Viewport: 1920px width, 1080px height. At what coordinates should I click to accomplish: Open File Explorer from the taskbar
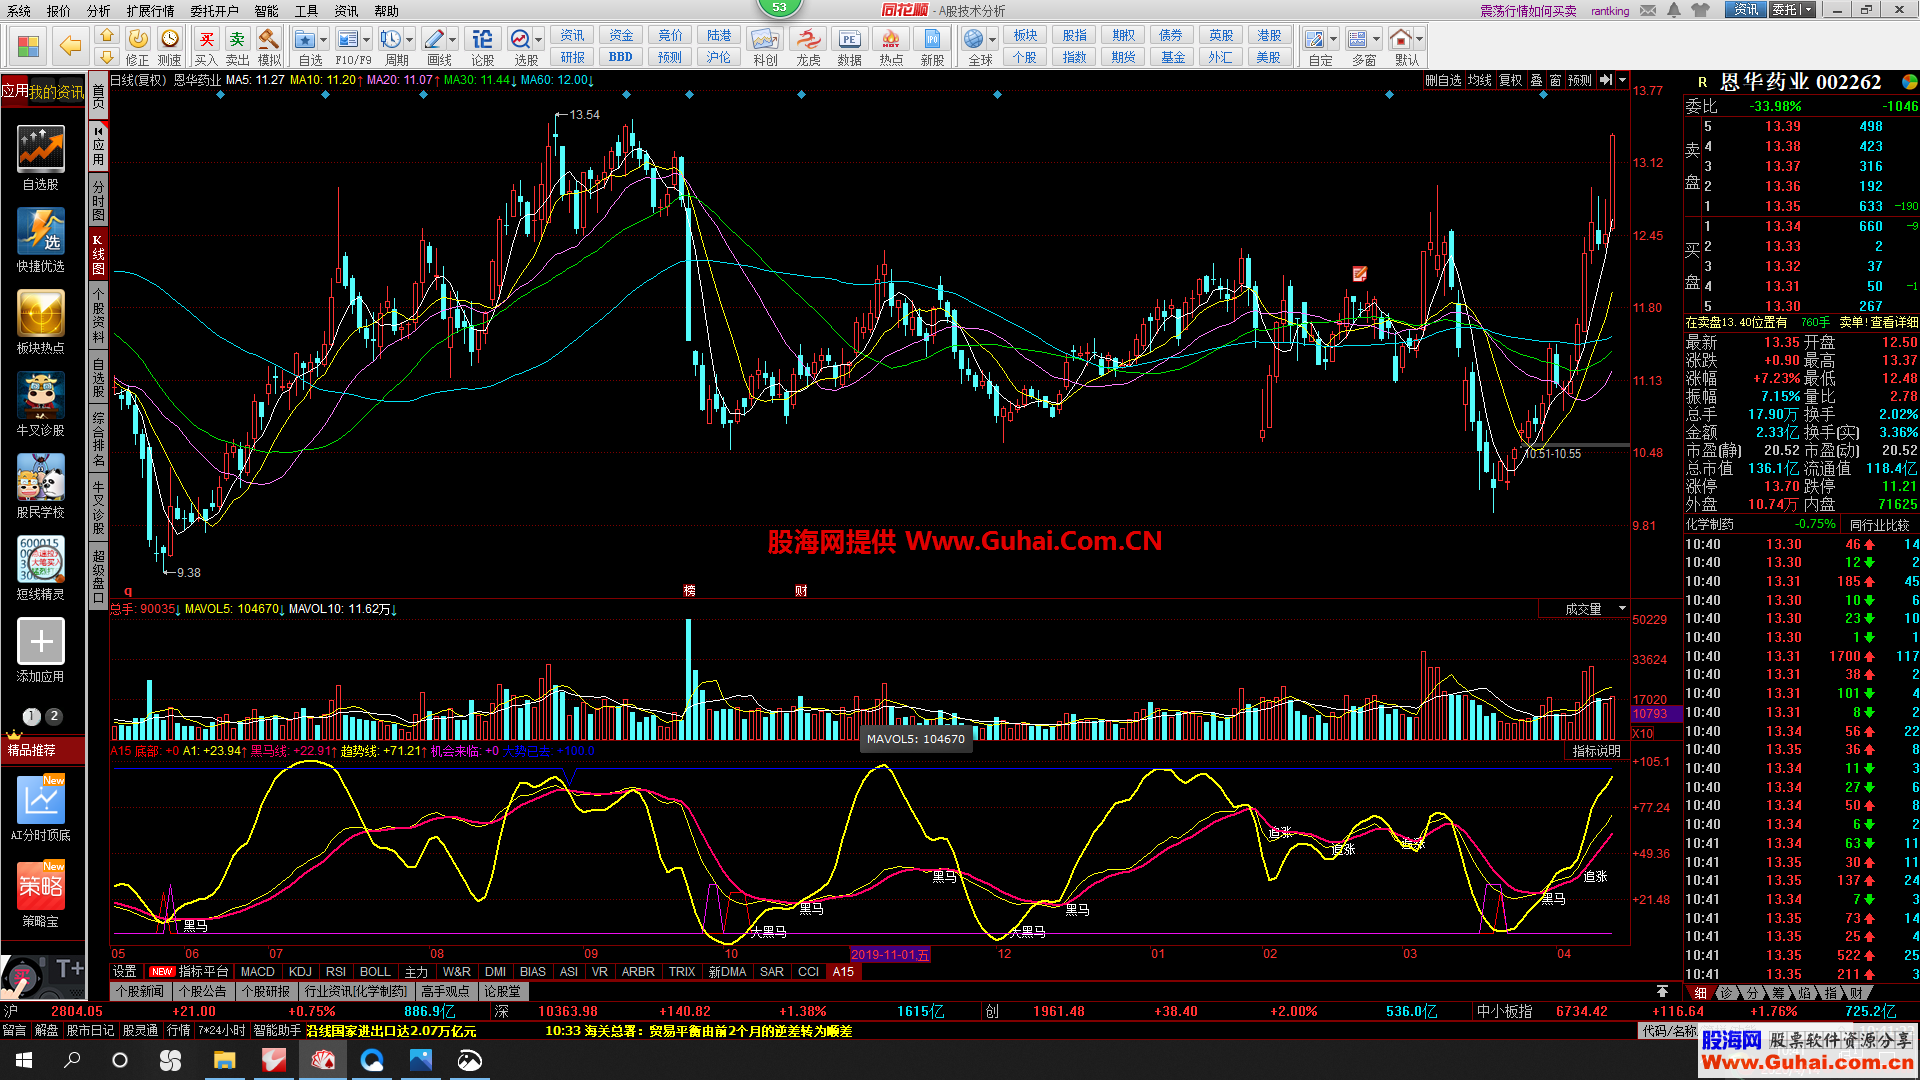(224, 1060)
